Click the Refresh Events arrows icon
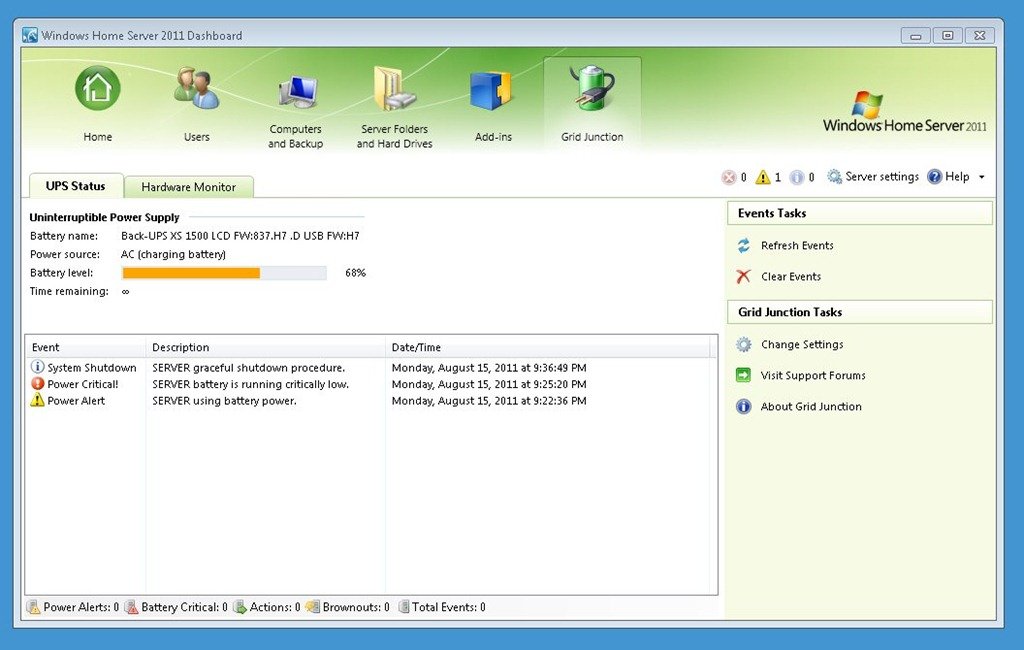Screen dimensions: 1024x650 pyautogui.click(x=744, y=246)
